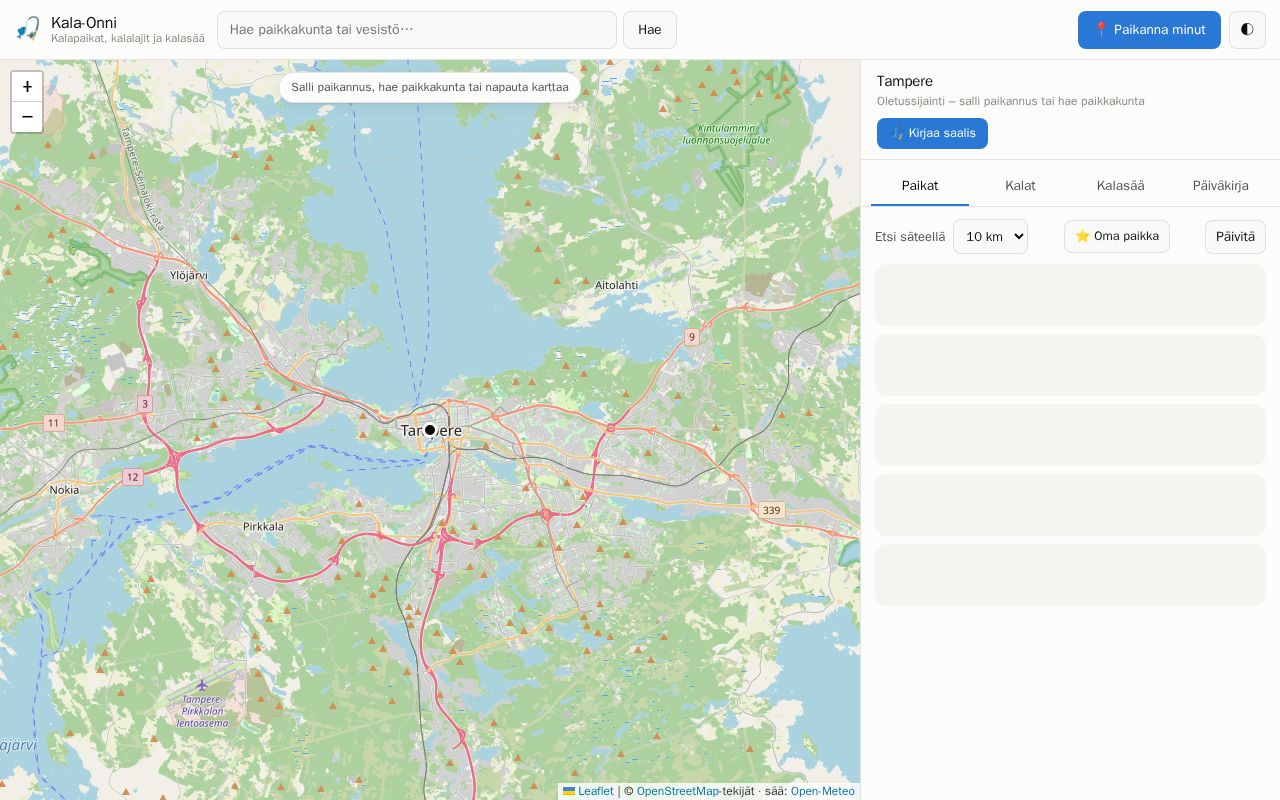This screenshot has width=1280, height=800.
Task: Click the airport icon at Tampere-Pirkkala
Action: (202, 685)
